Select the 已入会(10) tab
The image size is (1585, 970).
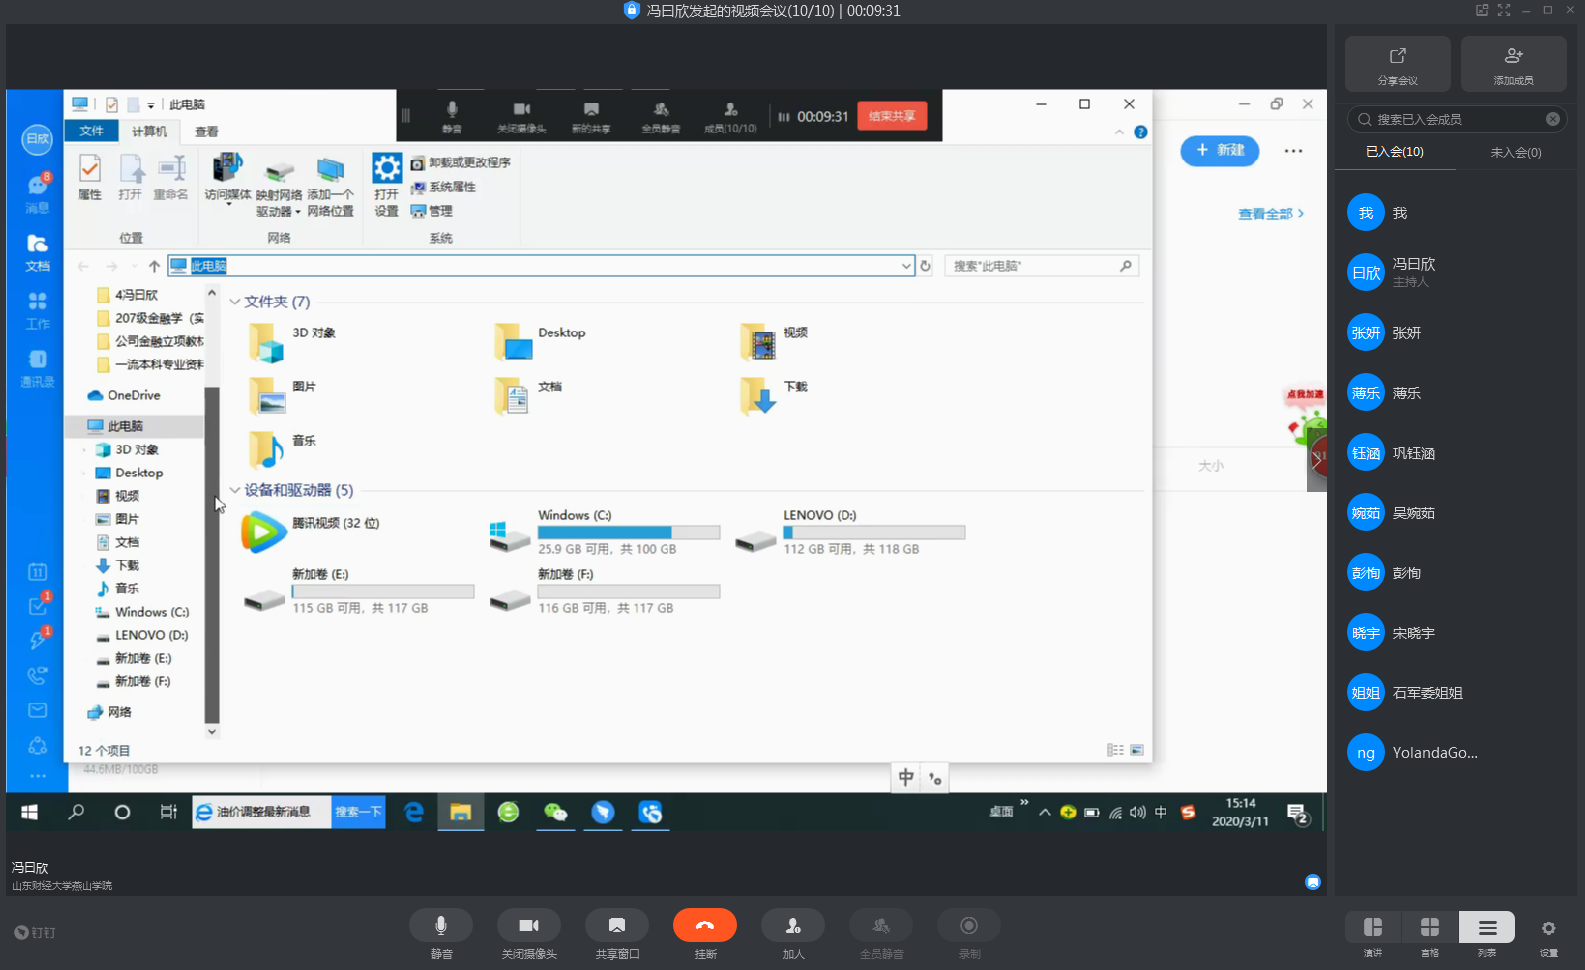click(x=1395, y=152)
